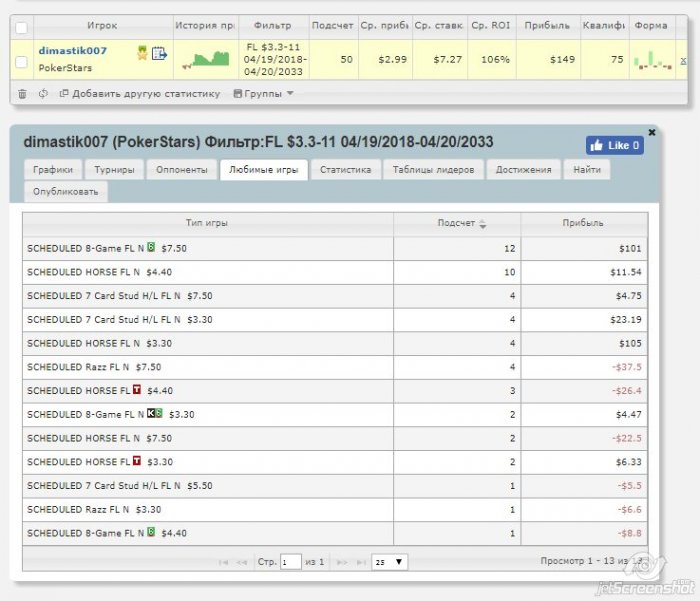The width and height of the screenshot is (700, 601).
Task: Open the dimastik007 player name link
Action: click(73, 50)
